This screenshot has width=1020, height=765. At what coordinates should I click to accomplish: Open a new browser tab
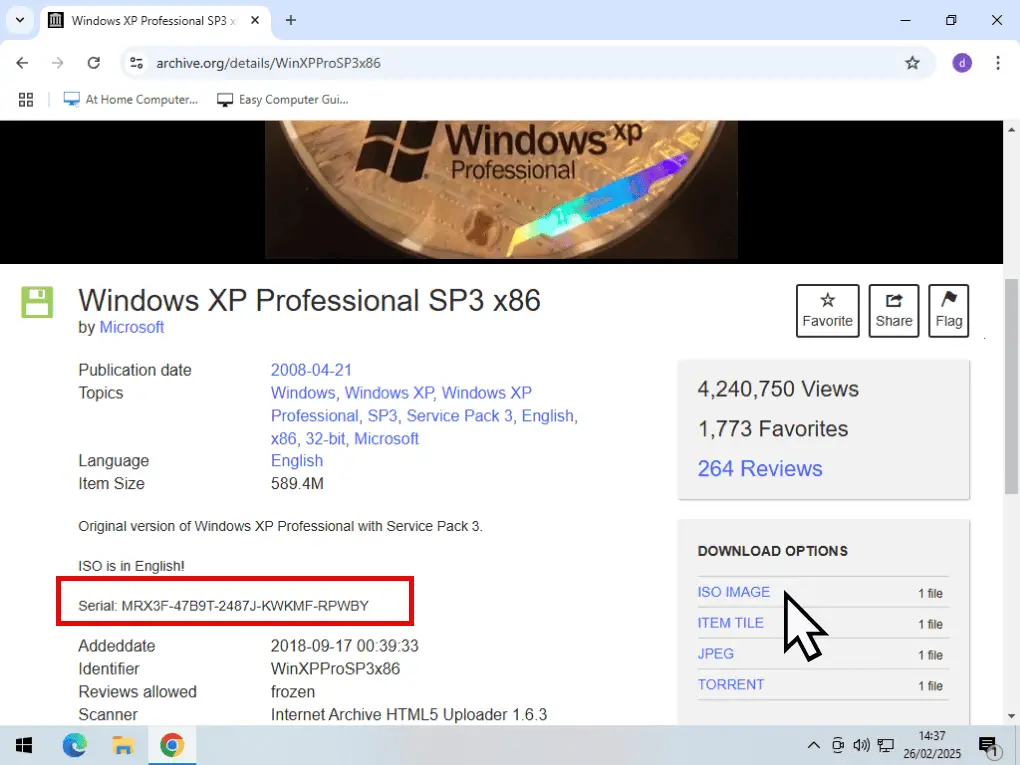[x=291, y=20]
